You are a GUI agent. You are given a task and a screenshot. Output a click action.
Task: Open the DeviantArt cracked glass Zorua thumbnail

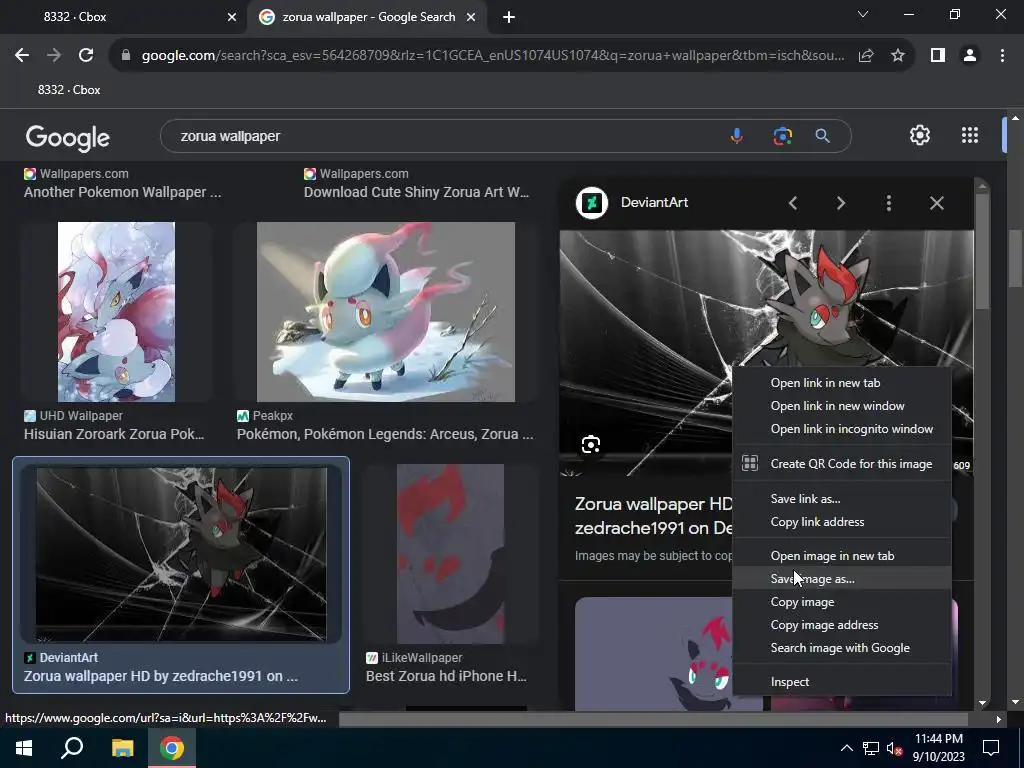coord(182,554)
